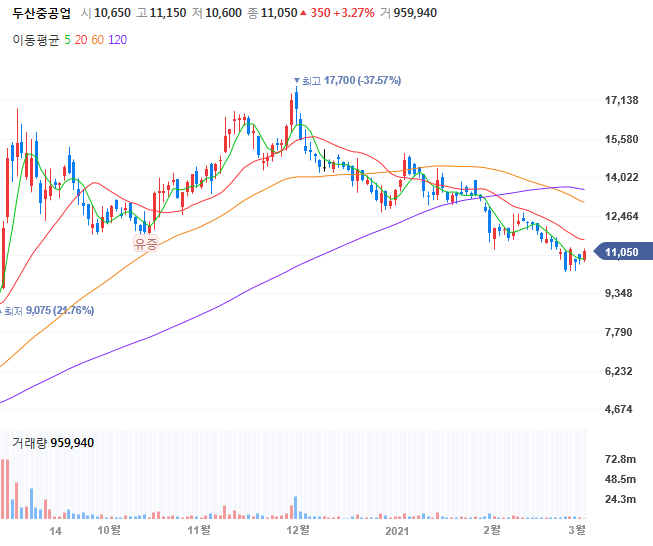The image size is (653, 546).
Task: Click the current price tag 11,050
Action: point(623,252)
